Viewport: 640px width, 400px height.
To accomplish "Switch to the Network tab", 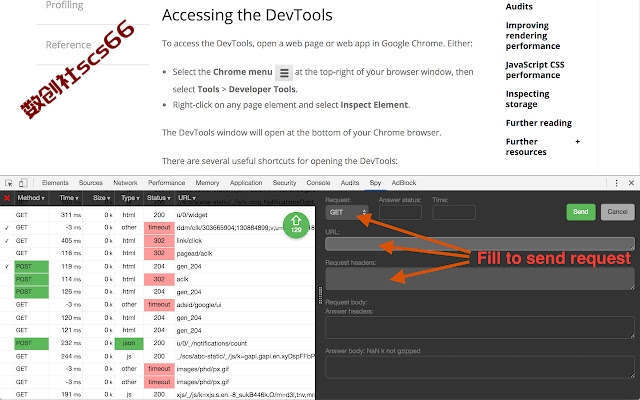I will tap(125, 183).
